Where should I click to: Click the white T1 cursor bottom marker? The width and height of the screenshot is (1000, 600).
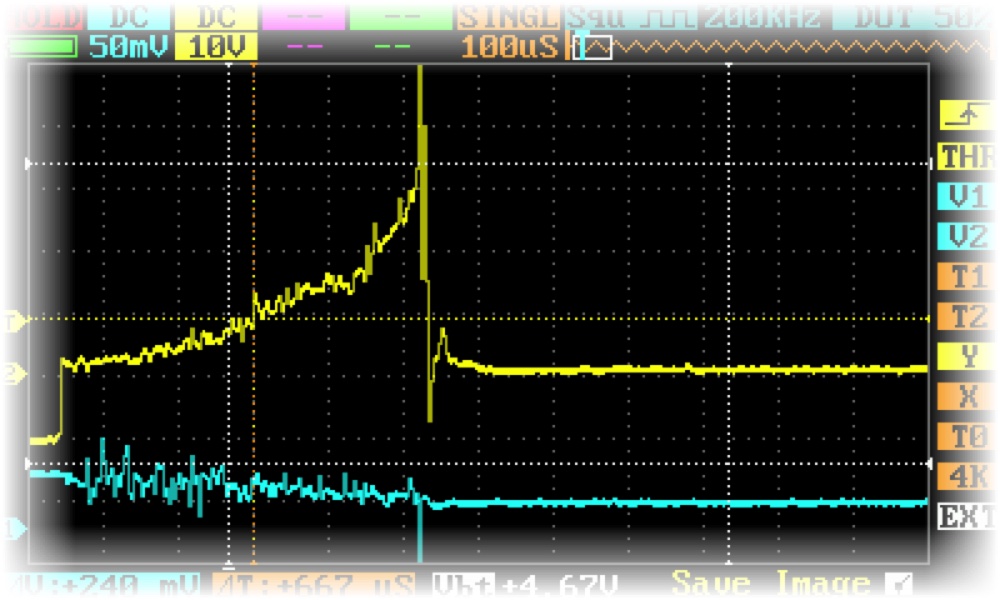point(229,564)
